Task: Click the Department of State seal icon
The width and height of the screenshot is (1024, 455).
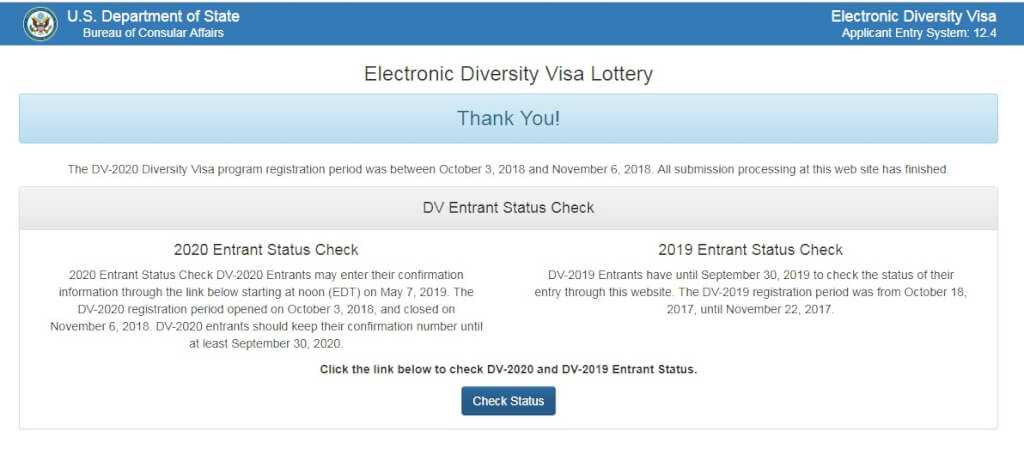Action: (40, 24)
